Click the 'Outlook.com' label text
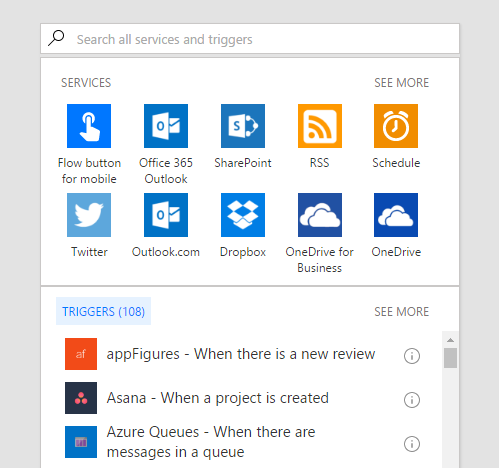The height and width of the screenshot is (468, 499). 166,252
